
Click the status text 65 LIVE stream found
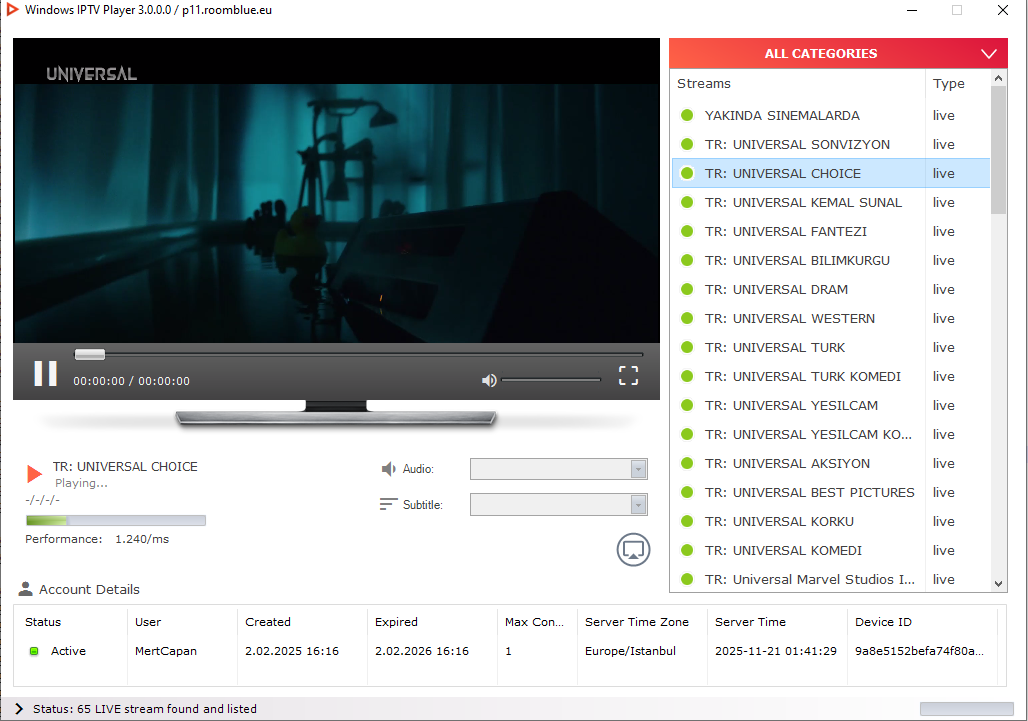point(145,709)
